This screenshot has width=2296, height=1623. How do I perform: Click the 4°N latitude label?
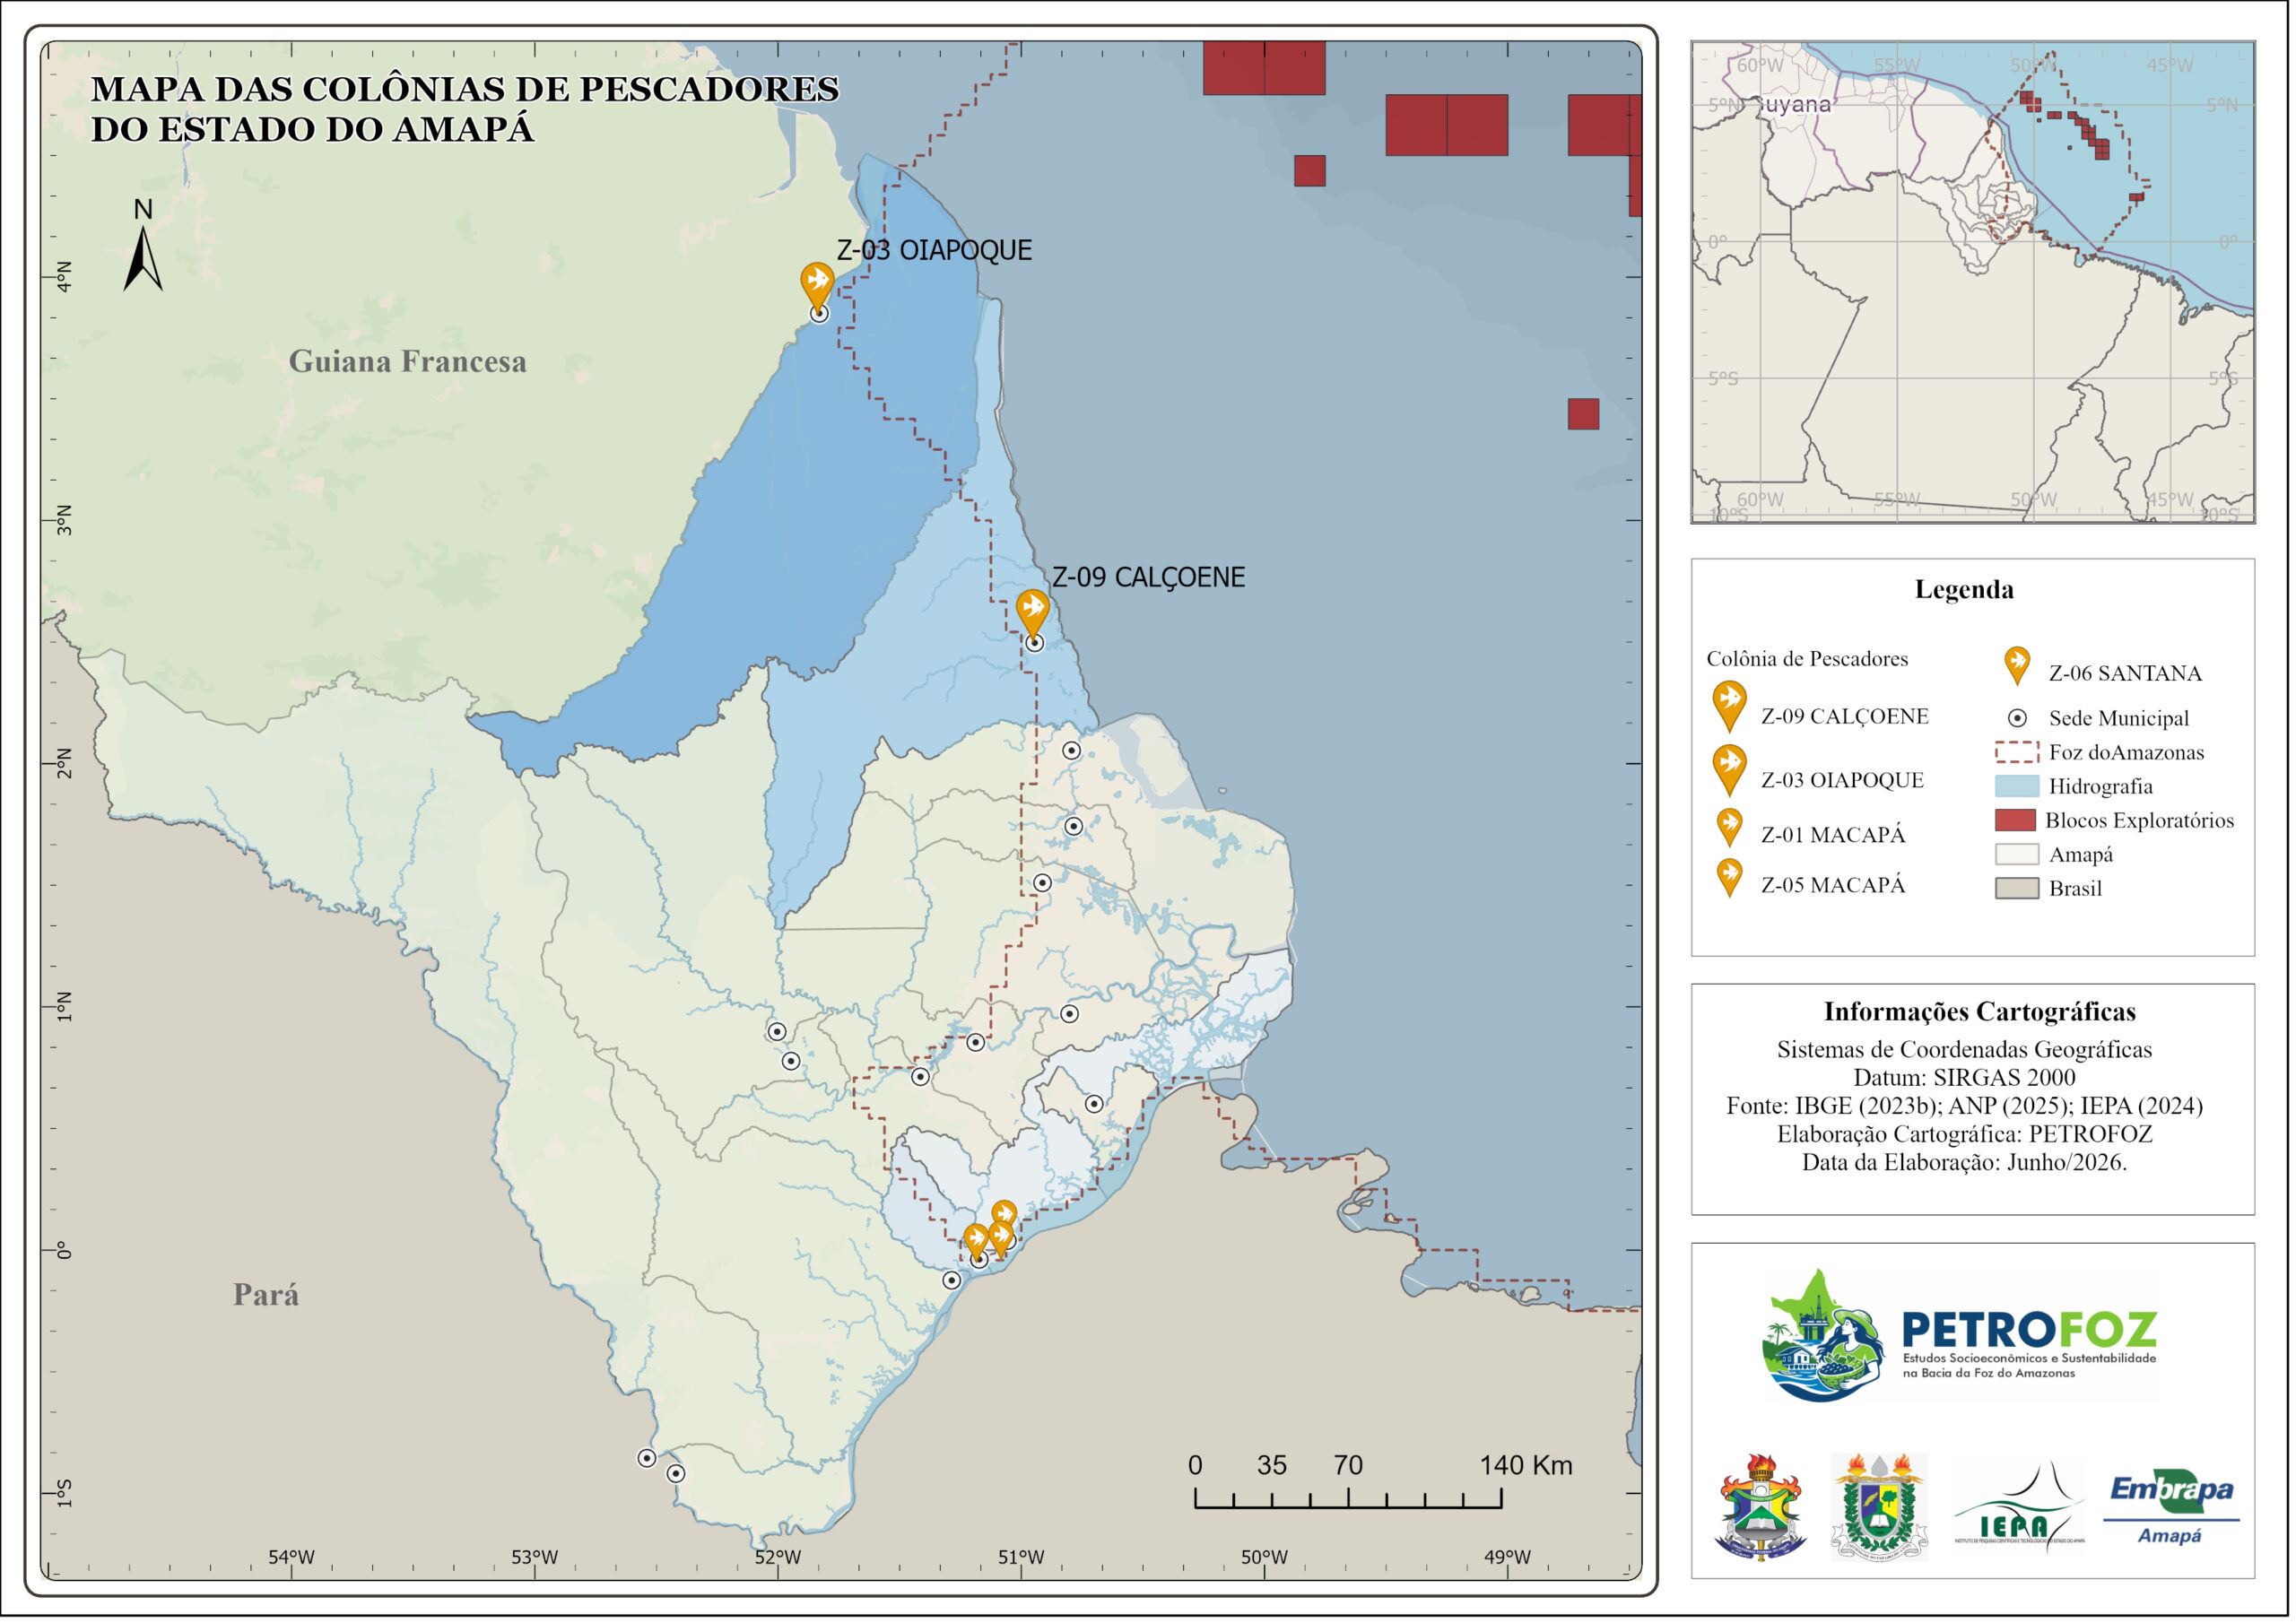pyautogui.click(x=65, y=277)
